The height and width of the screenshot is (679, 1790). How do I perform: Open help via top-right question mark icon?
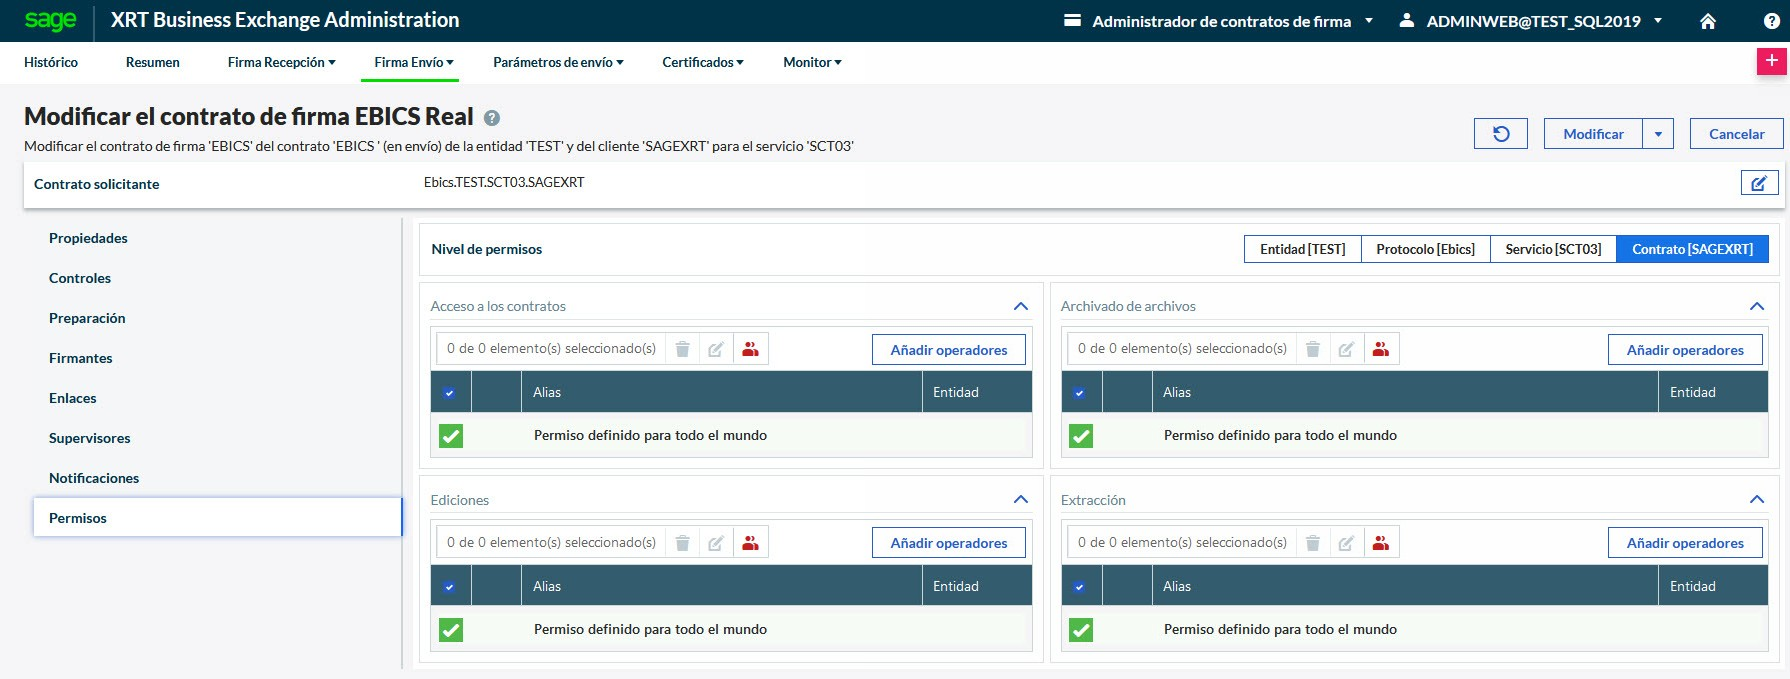tap(1771, 21)
